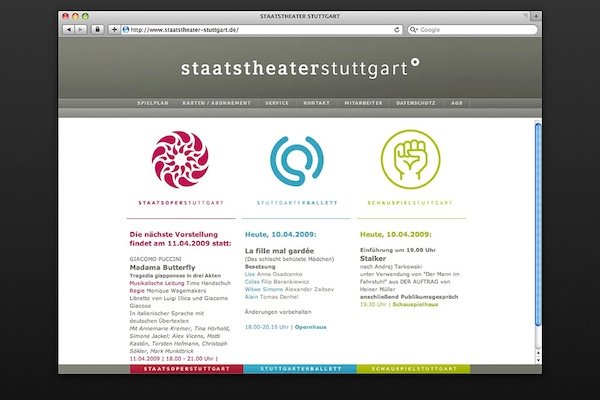Click the green fist Schauspiel logo

click(411, 159)
